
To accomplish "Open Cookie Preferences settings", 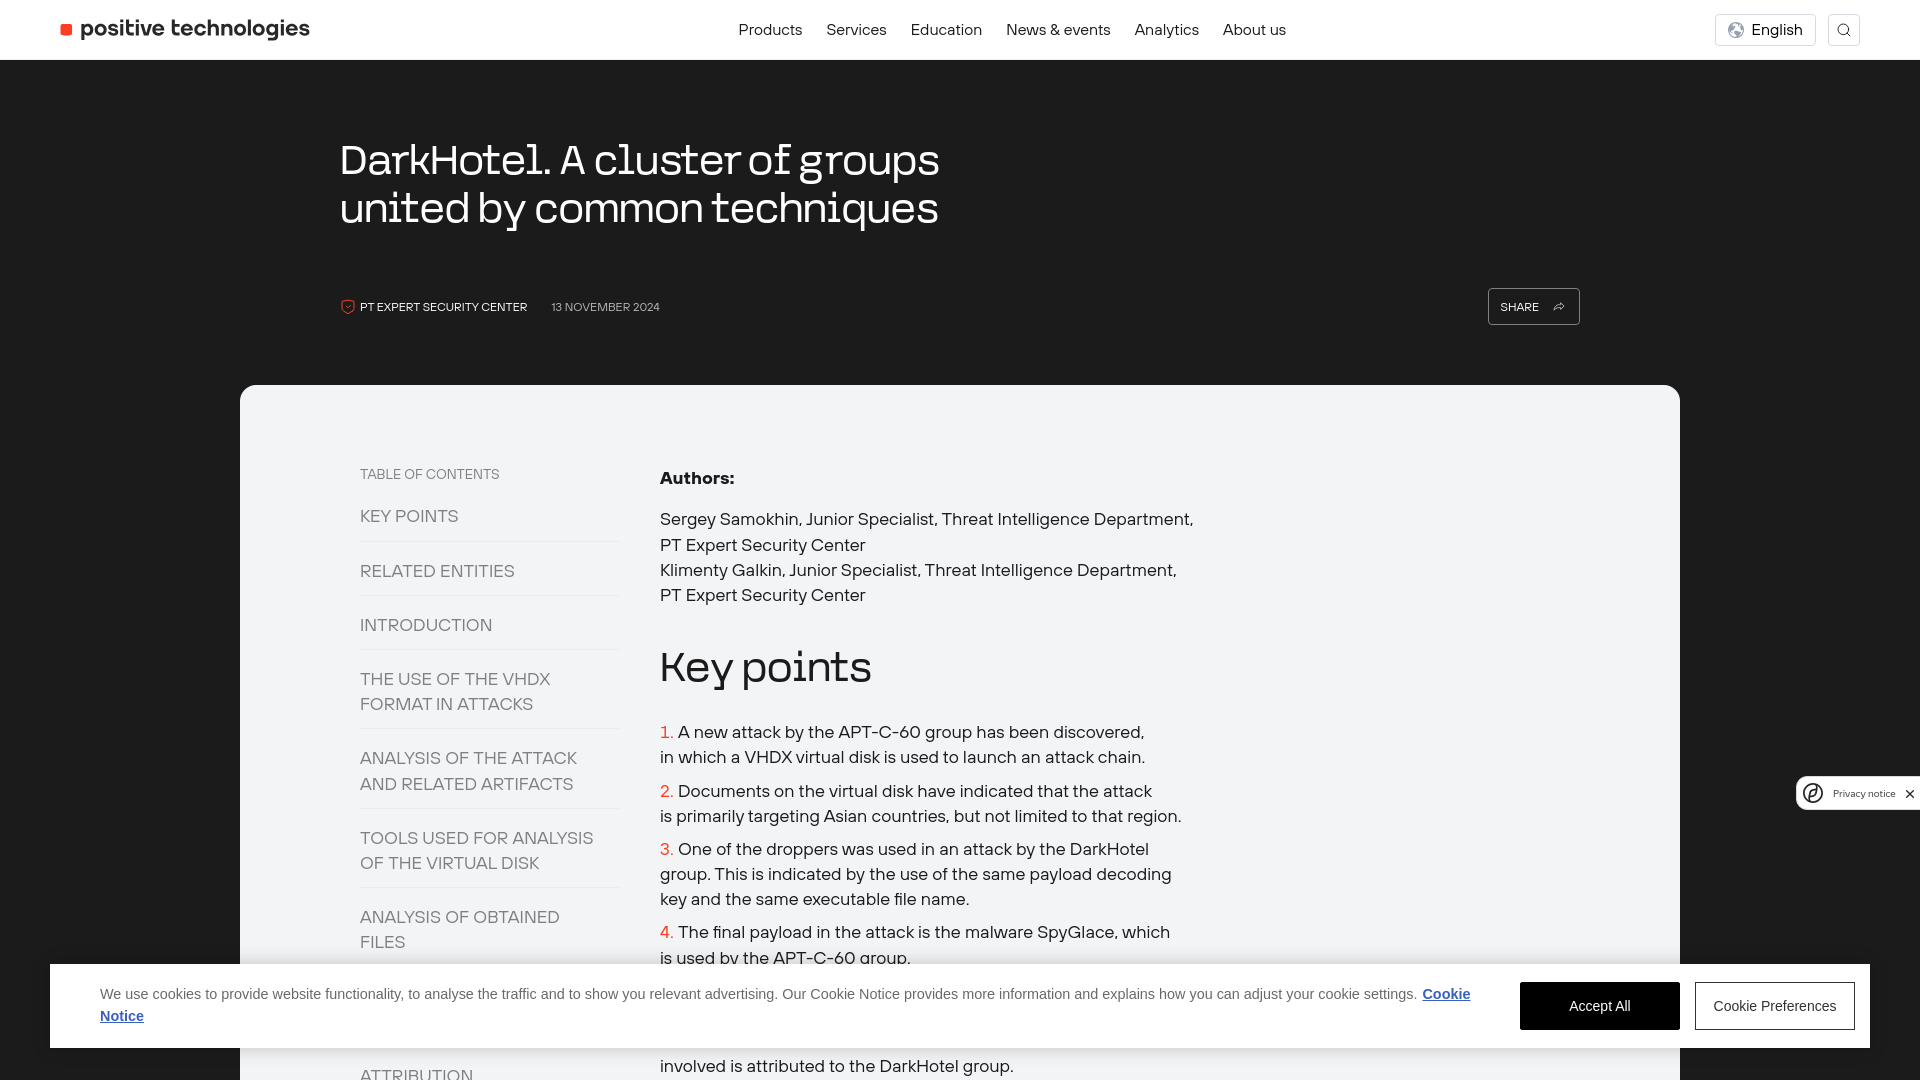I will click(x=1774, y=1005).
